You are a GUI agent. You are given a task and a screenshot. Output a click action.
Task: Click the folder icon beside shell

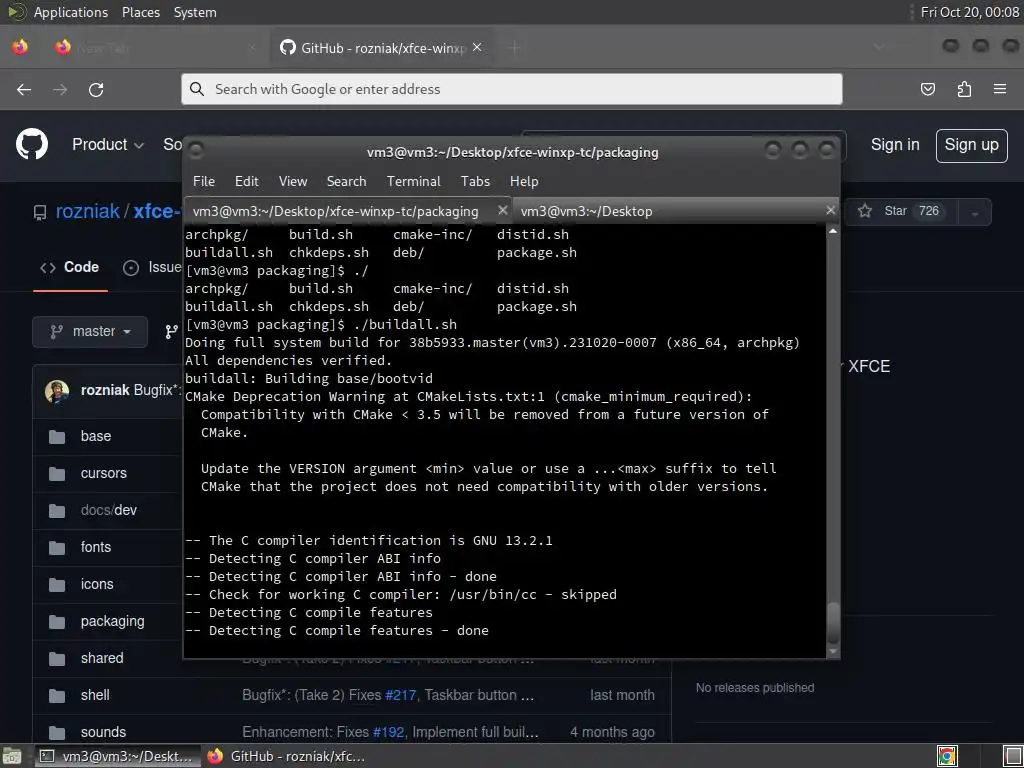[x=57, y=696]
